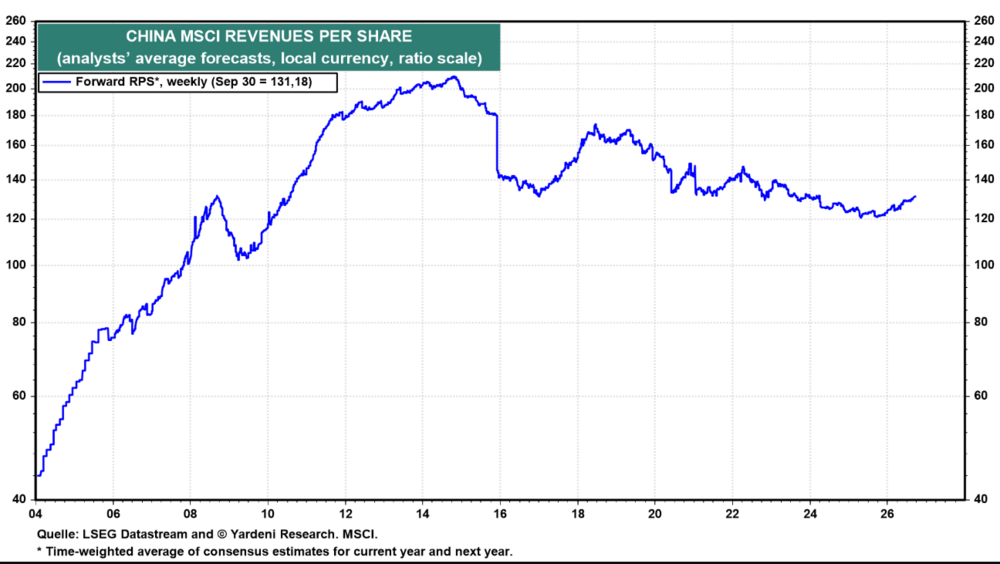Viewport: 1000px width, 564px height.
Task: Click the green chart title banner
Action: pyautogui.click(x=268, y=47)
